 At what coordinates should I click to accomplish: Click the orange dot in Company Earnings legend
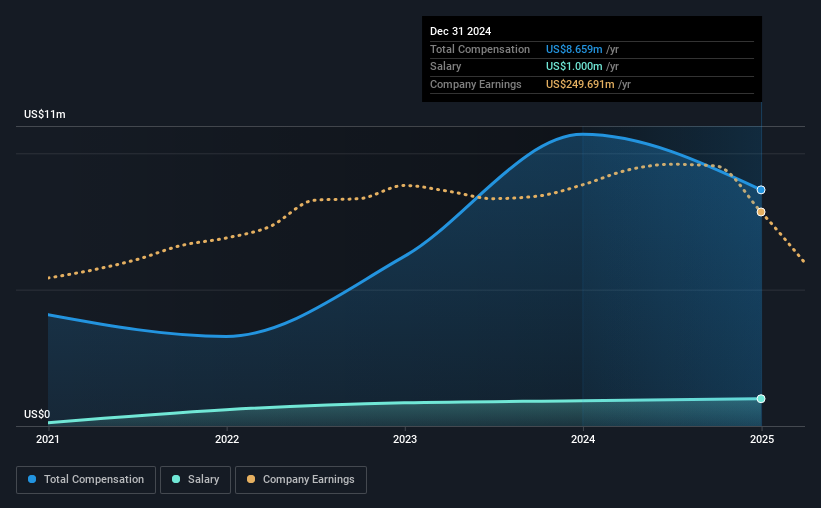point(251,479)
